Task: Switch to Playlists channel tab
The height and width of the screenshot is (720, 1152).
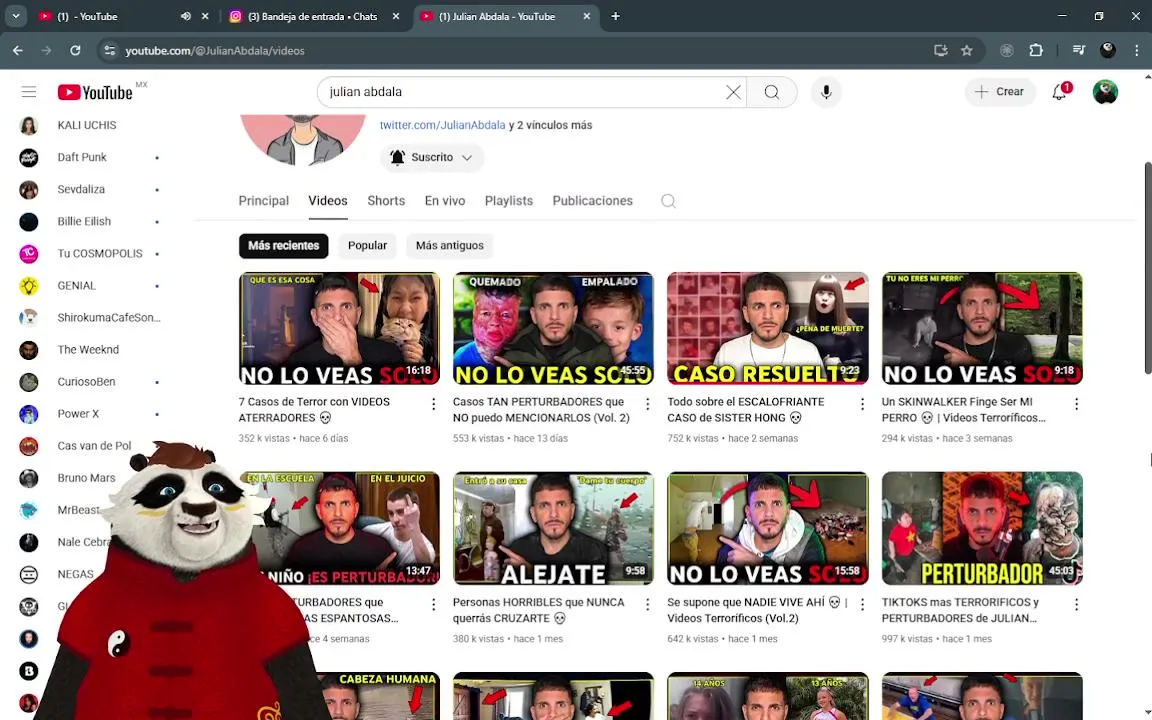Action: (x=508, y=201)
